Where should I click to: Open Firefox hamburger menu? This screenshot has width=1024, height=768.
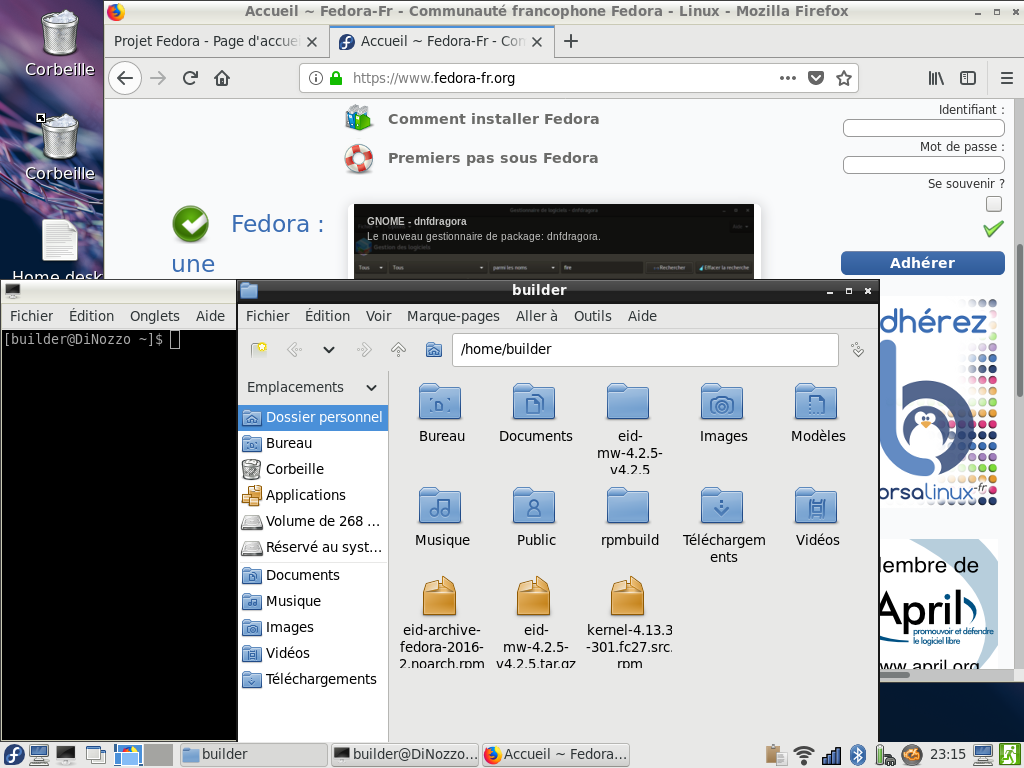point(1006,78)
